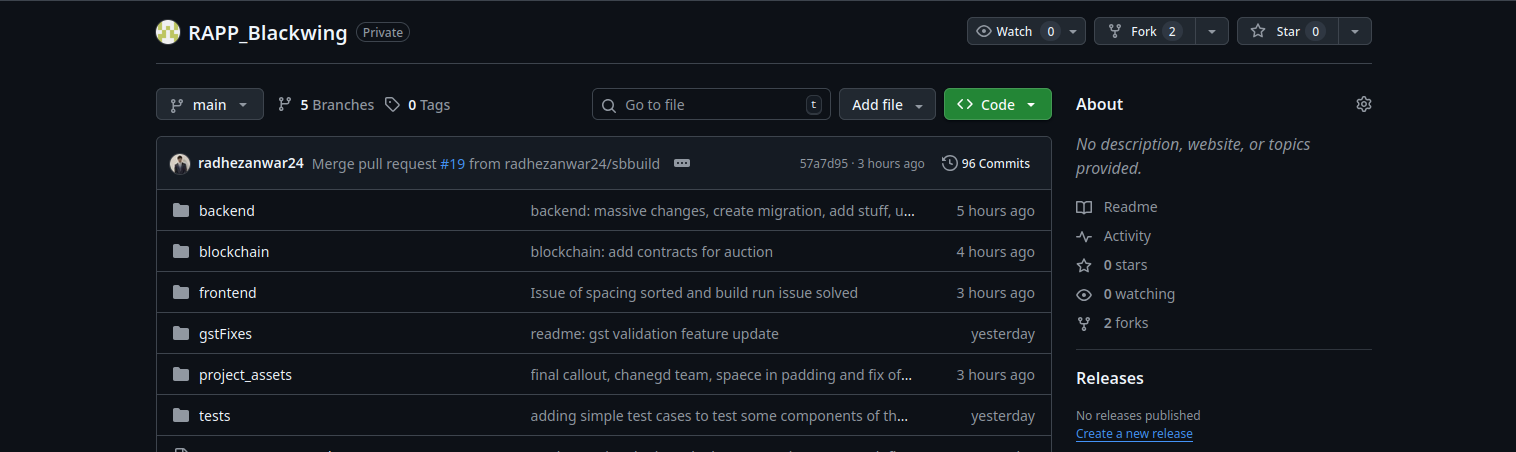Screen dimensions: 1516x452
Task: View the 5 Branches page
Action: pos(326,104)
